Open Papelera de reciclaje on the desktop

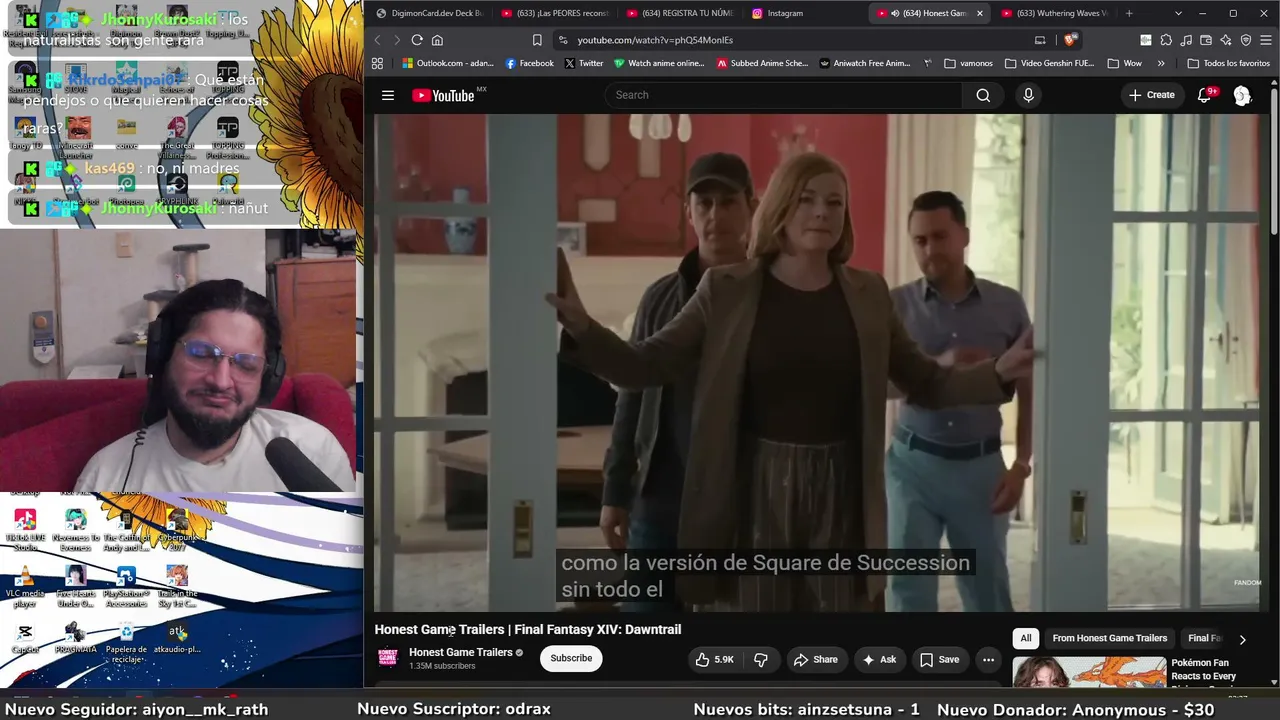(126, 643)
